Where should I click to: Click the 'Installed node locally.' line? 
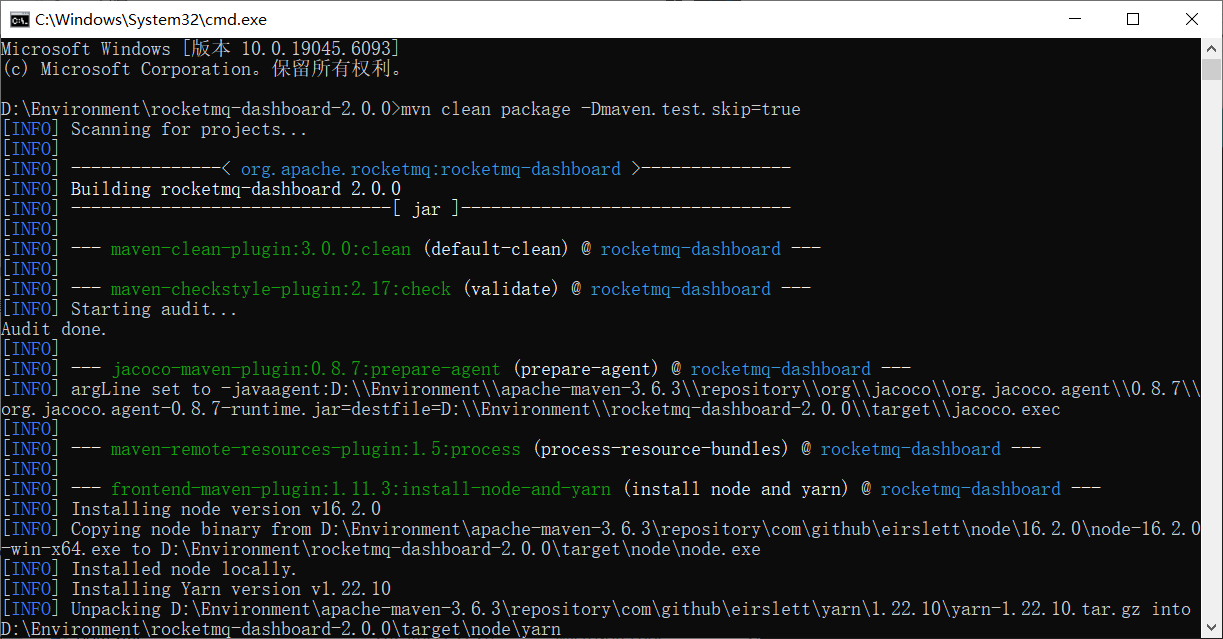(184, 569)
